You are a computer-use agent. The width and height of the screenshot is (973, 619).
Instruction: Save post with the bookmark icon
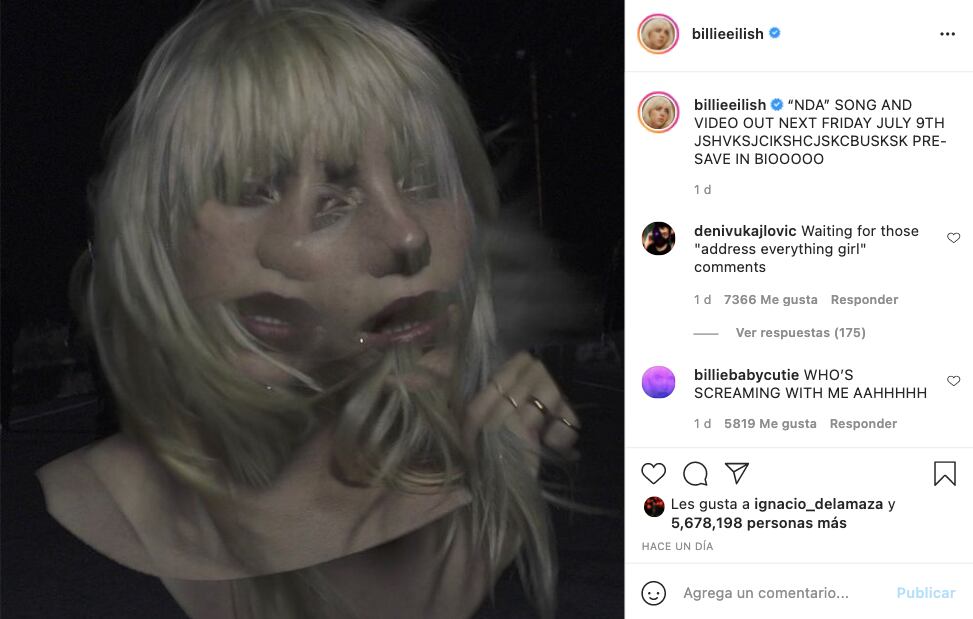944,473
